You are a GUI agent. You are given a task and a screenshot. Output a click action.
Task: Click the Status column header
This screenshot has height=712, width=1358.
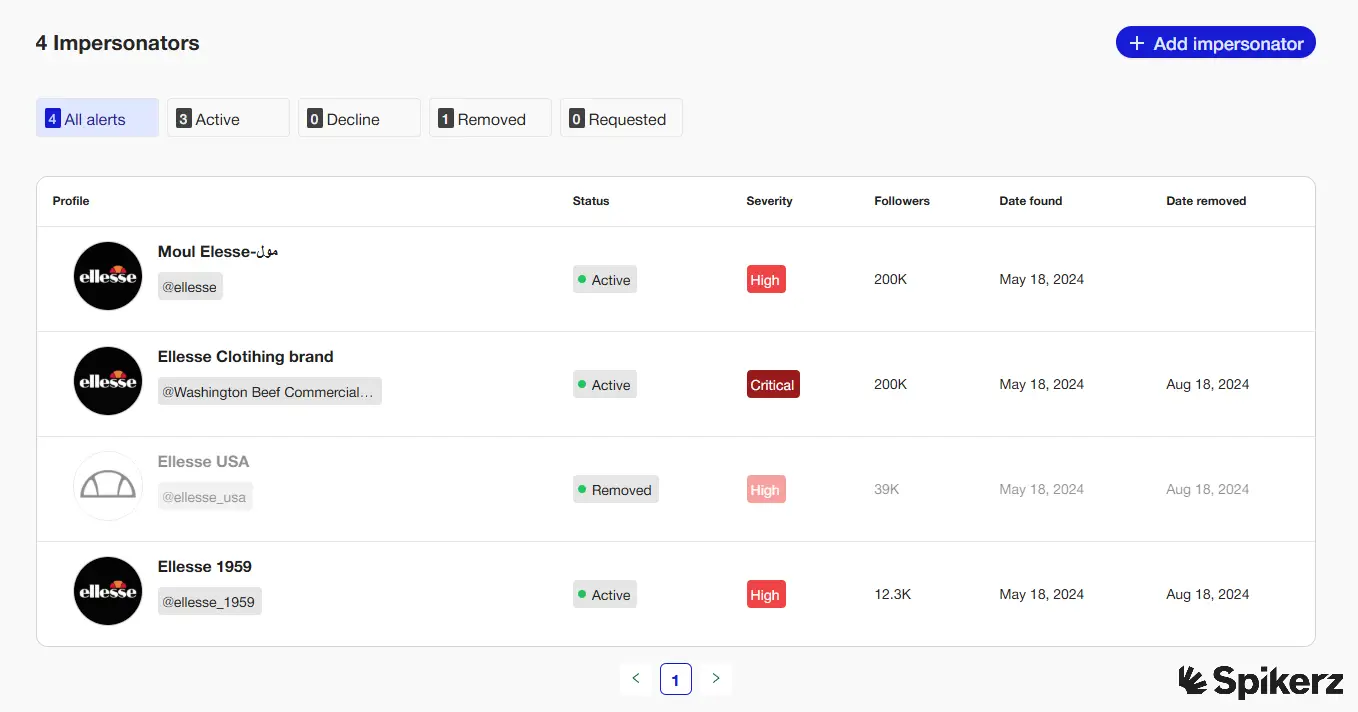[591, 201]
